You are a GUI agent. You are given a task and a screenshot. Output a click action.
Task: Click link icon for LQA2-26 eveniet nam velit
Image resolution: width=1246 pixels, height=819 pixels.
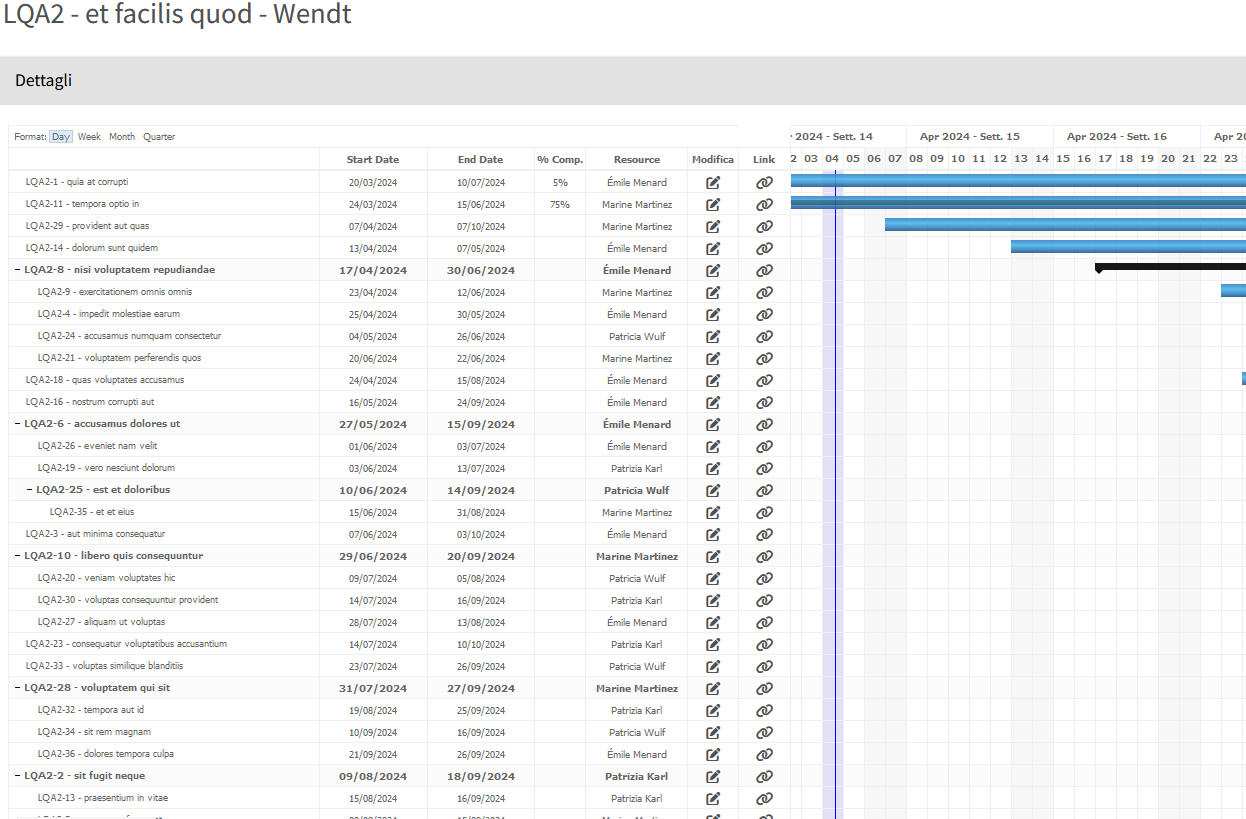(x=764, y=447)
